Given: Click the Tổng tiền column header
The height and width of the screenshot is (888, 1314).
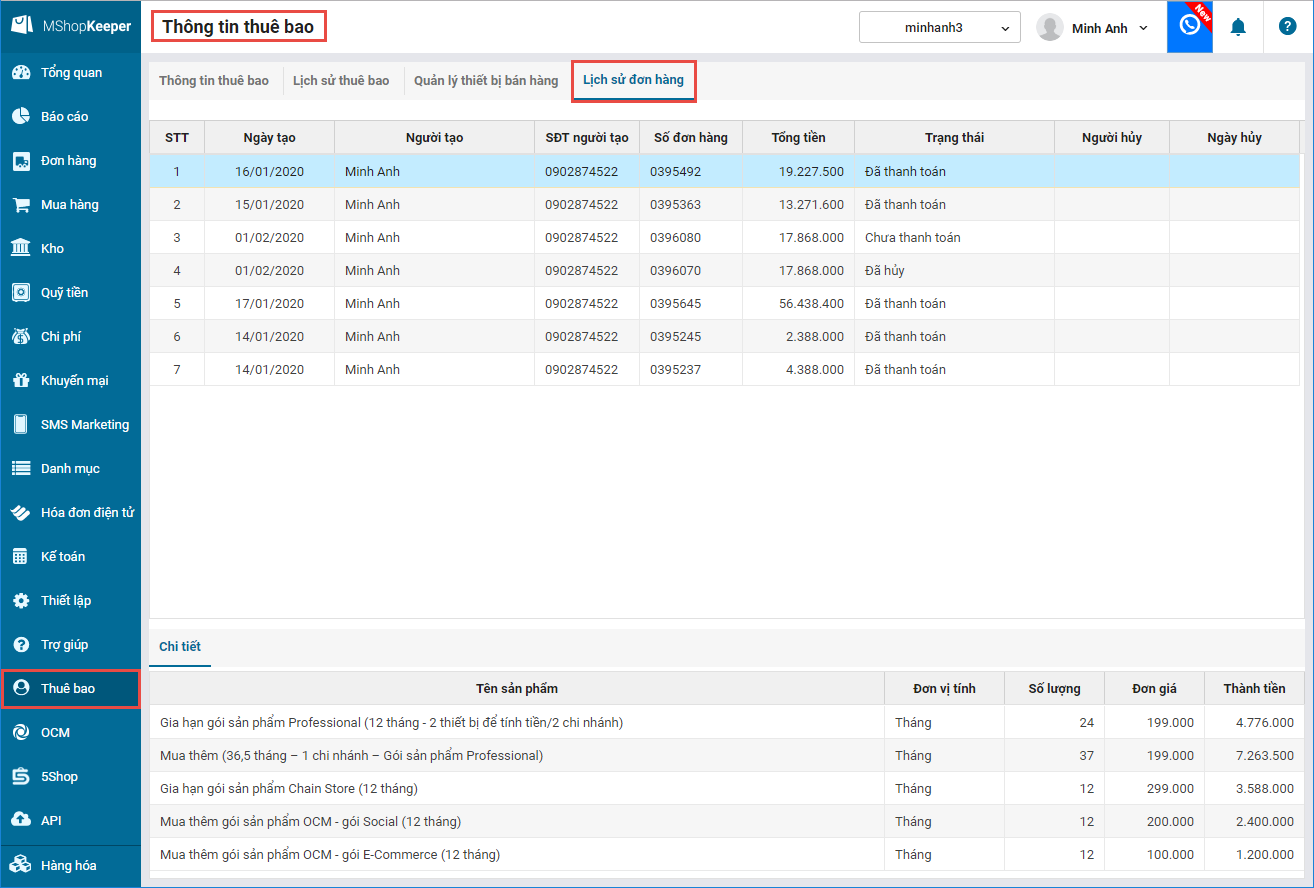Looking at the screenshot, I should point(798,138).
